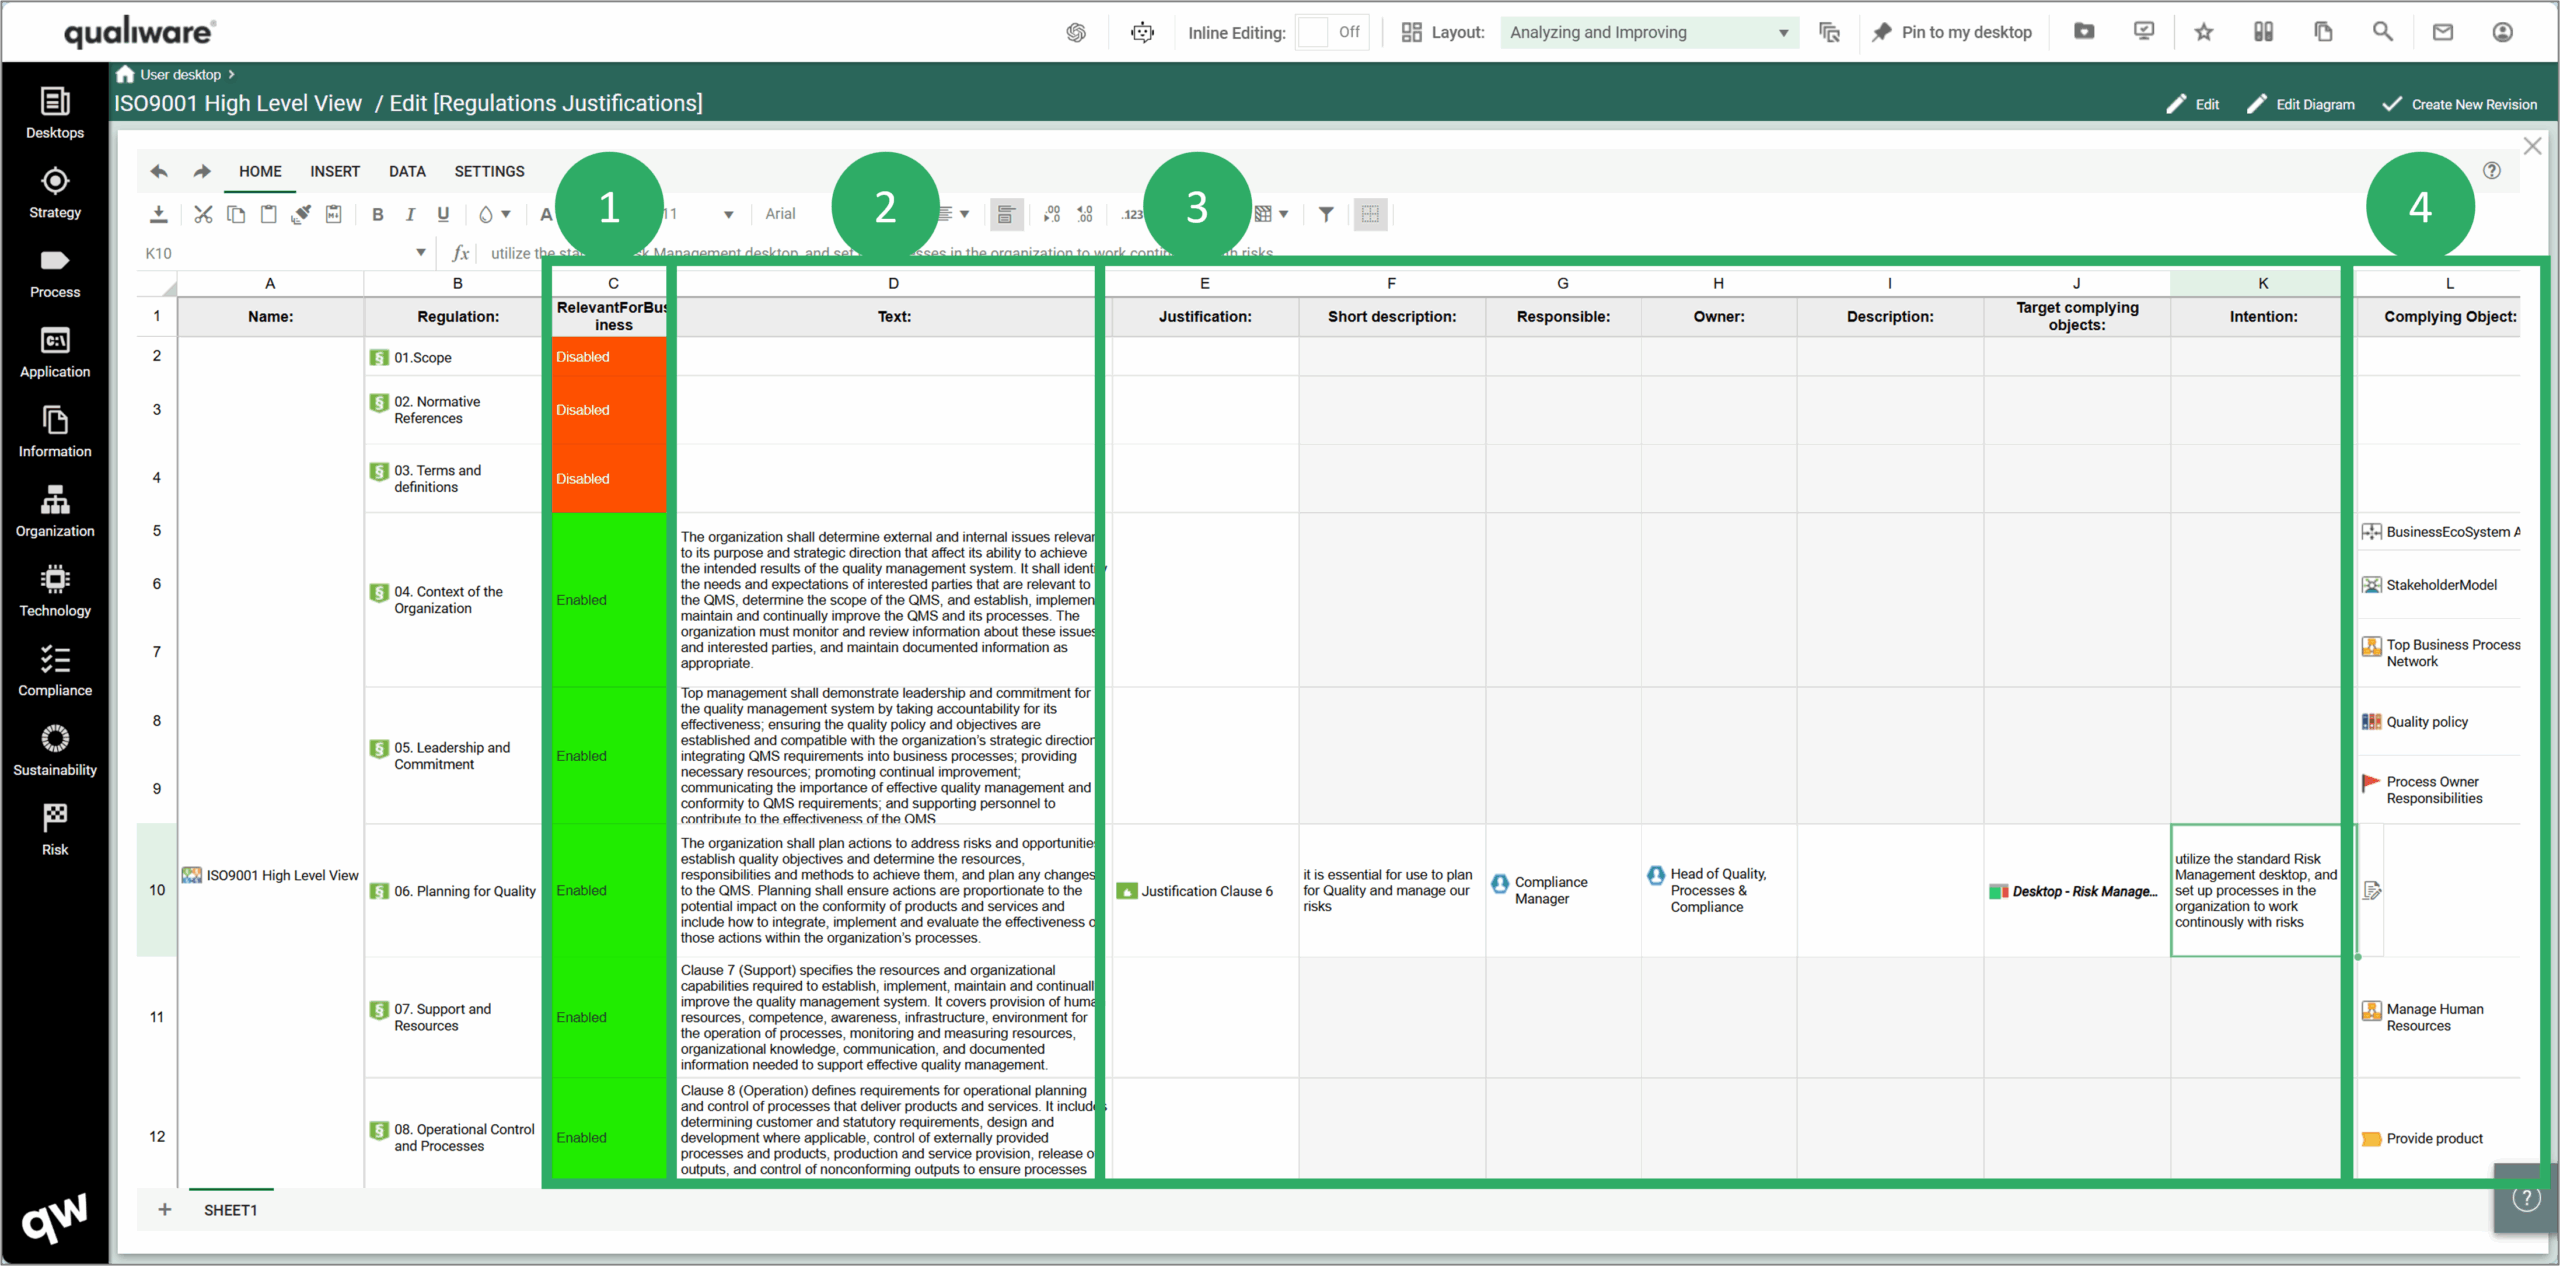Open the Risk sidebar section

tap(55, 830)
